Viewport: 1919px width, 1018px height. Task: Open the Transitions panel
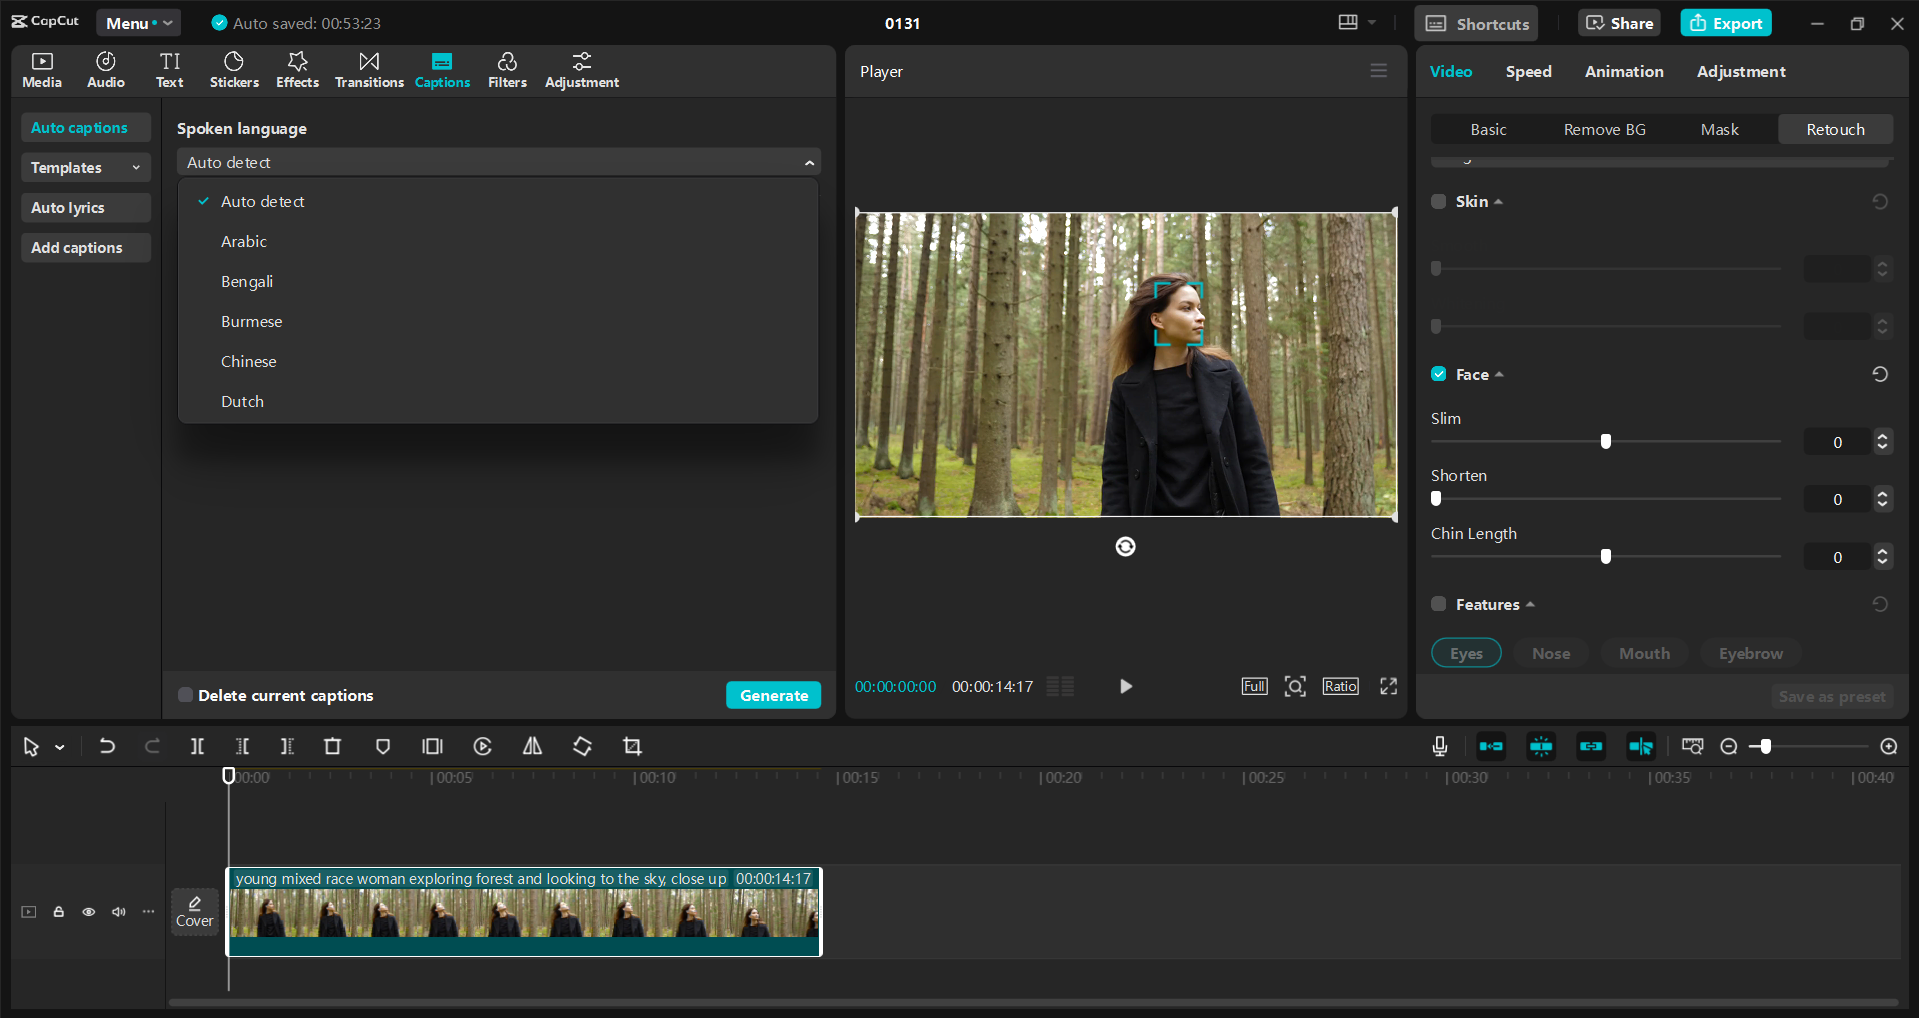(x=369, y=70)
